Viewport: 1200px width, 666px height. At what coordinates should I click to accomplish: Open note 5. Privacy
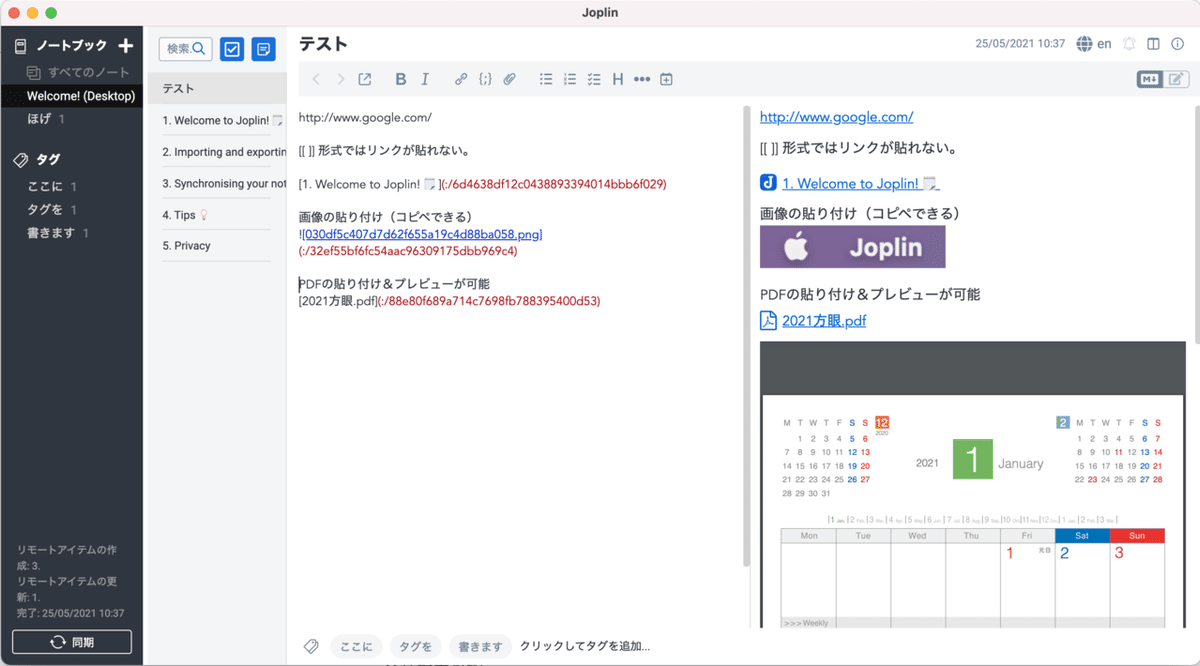tap(217, 245)
